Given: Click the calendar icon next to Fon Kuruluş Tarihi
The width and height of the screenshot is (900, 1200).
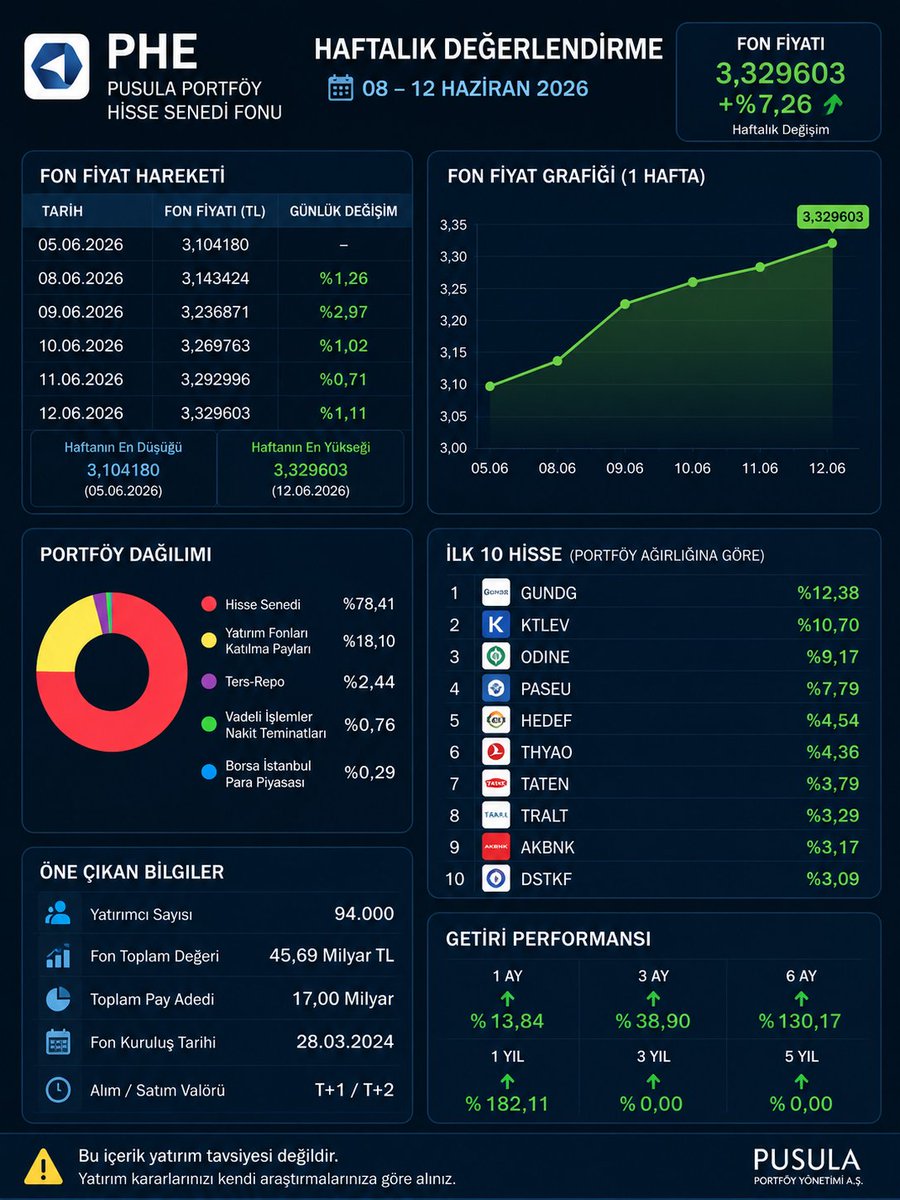Looking at the screenshot, I should click(58, 1042).
